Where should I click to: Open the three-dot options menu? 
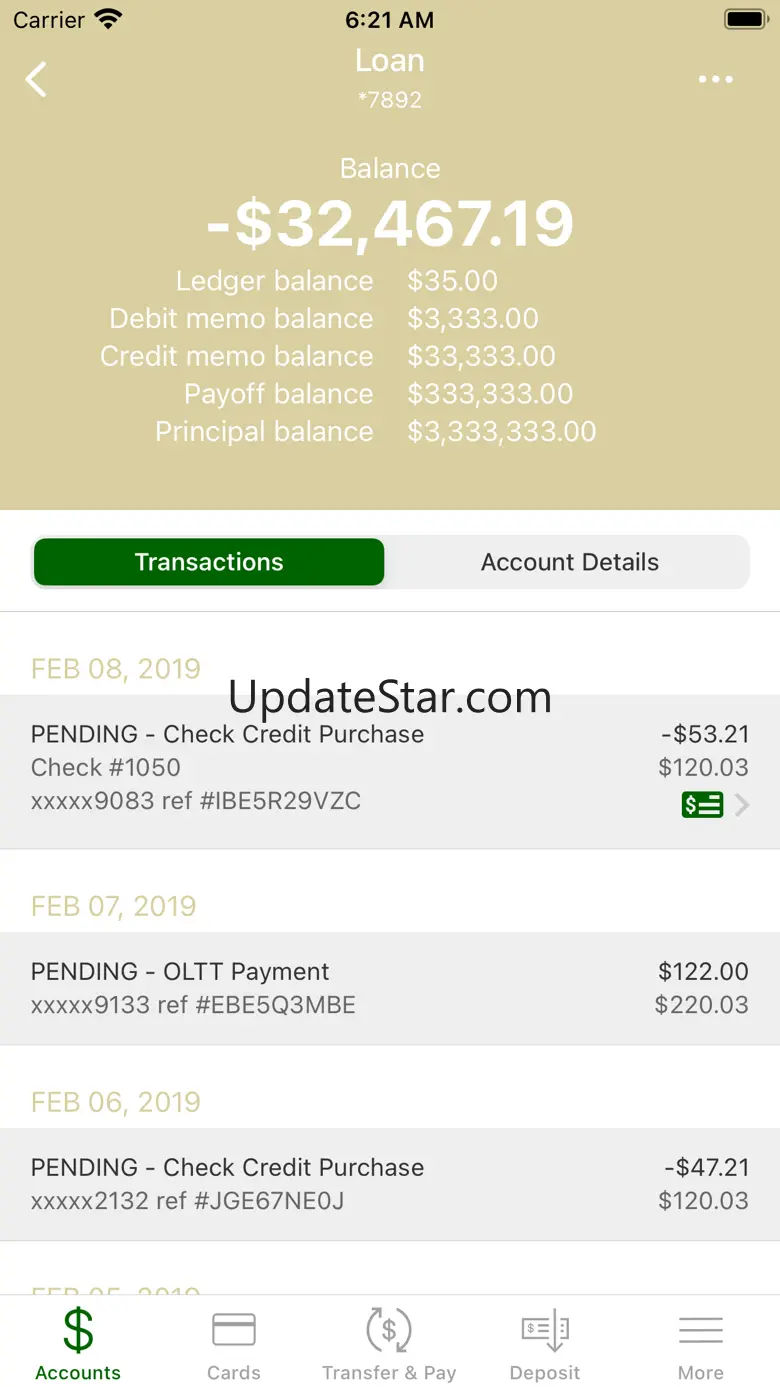coord(716,80)
